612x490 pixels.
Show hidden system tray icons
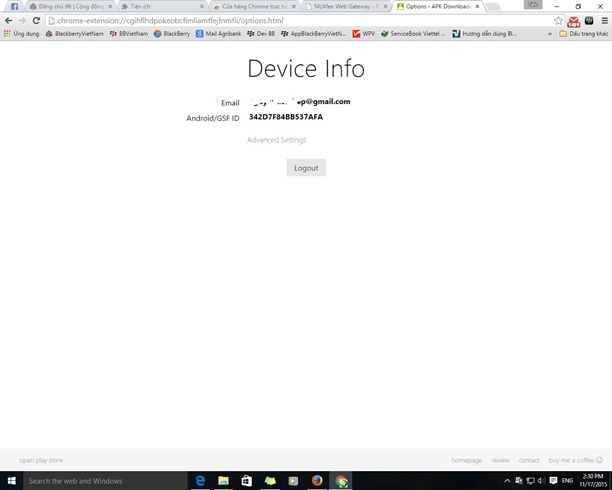507,481
